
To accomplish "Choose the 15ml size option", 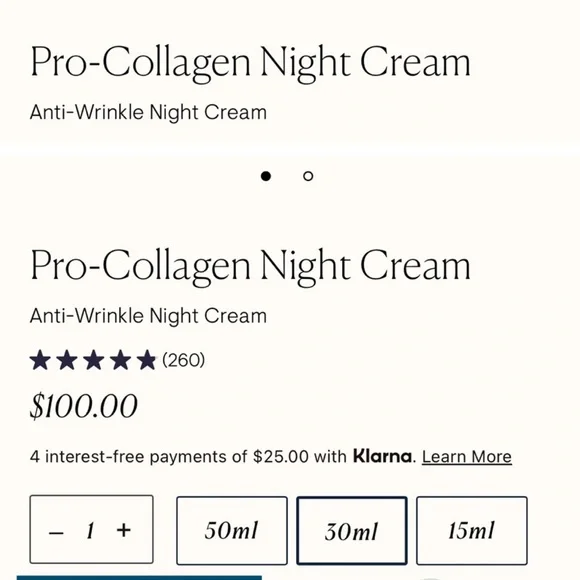I will [472, 530].
